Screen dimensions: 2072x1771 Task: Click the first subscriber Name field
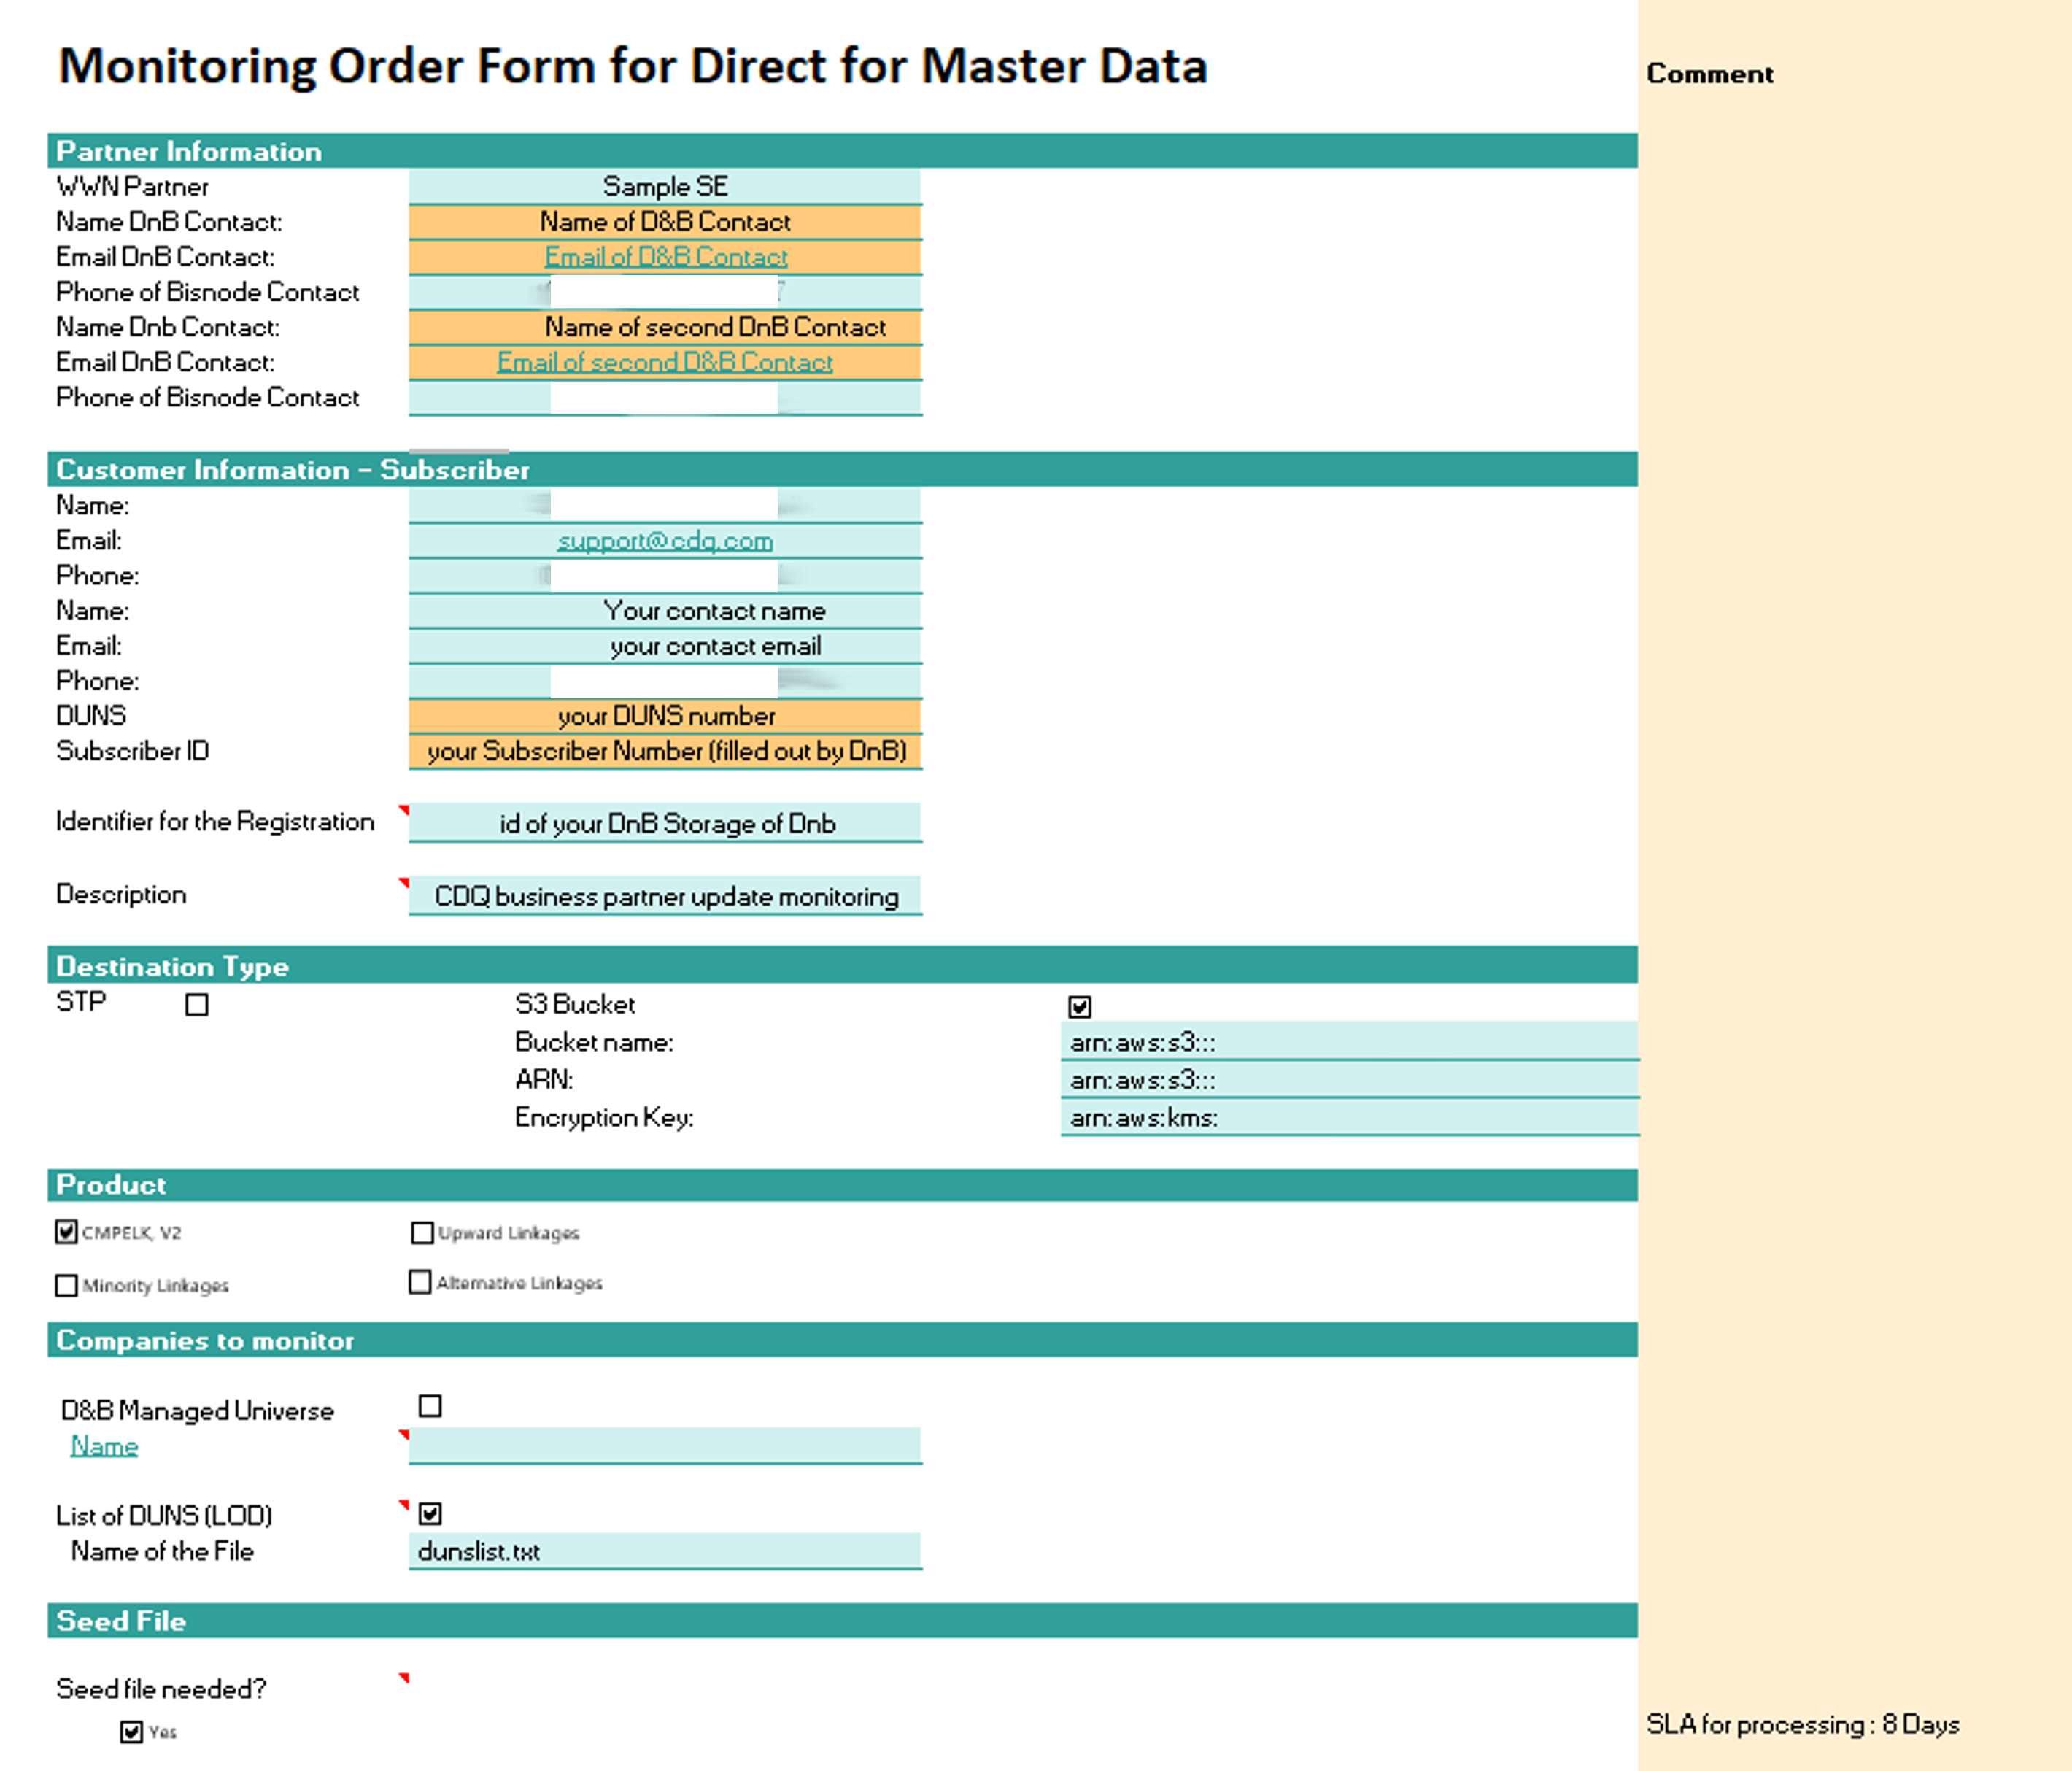click(x=665, y=505)
